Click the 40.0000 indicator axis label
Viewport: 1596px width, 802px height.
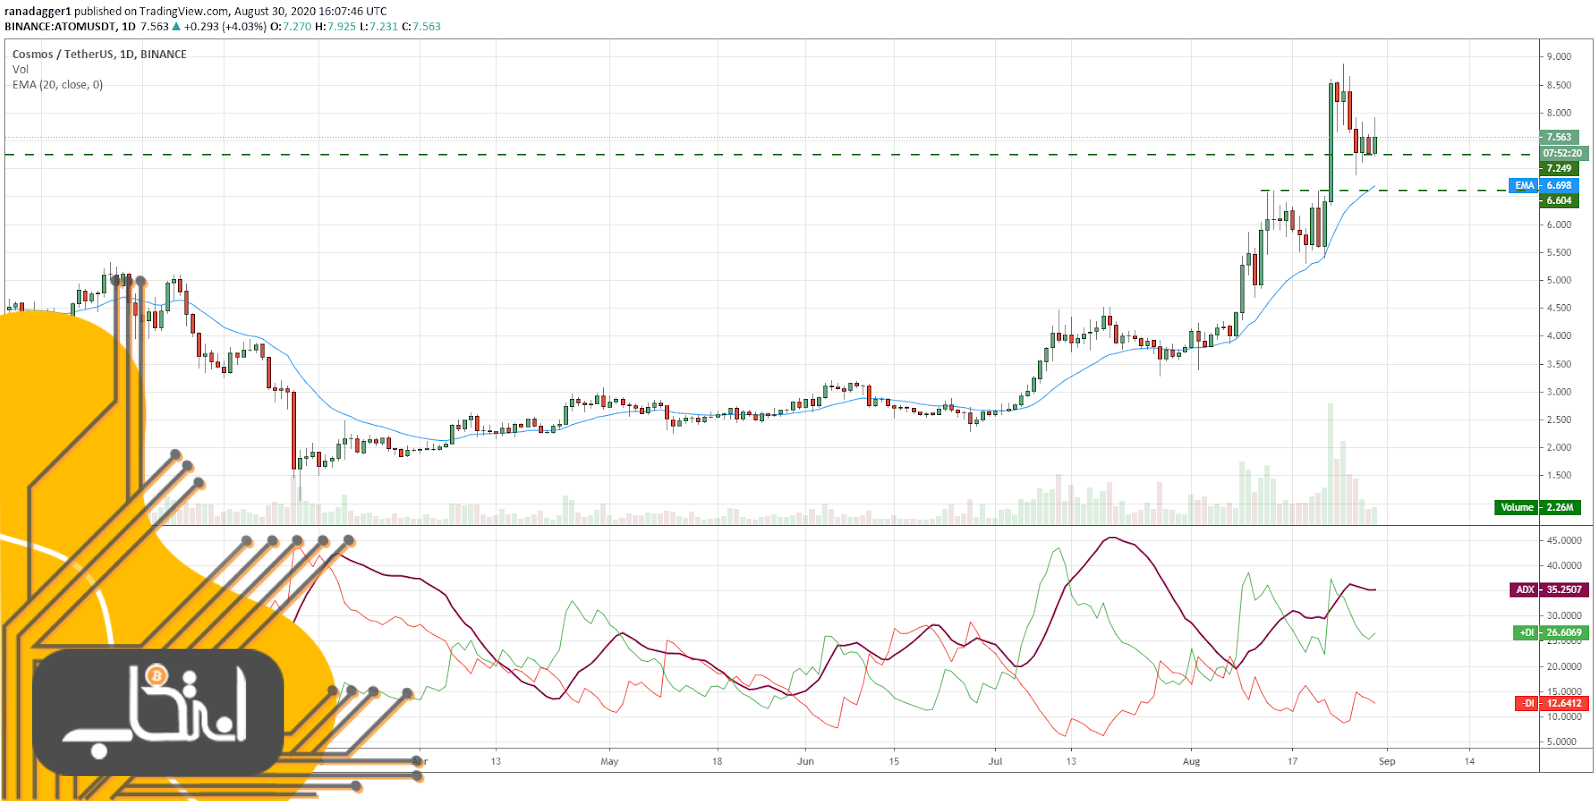tap(1564, 565)
